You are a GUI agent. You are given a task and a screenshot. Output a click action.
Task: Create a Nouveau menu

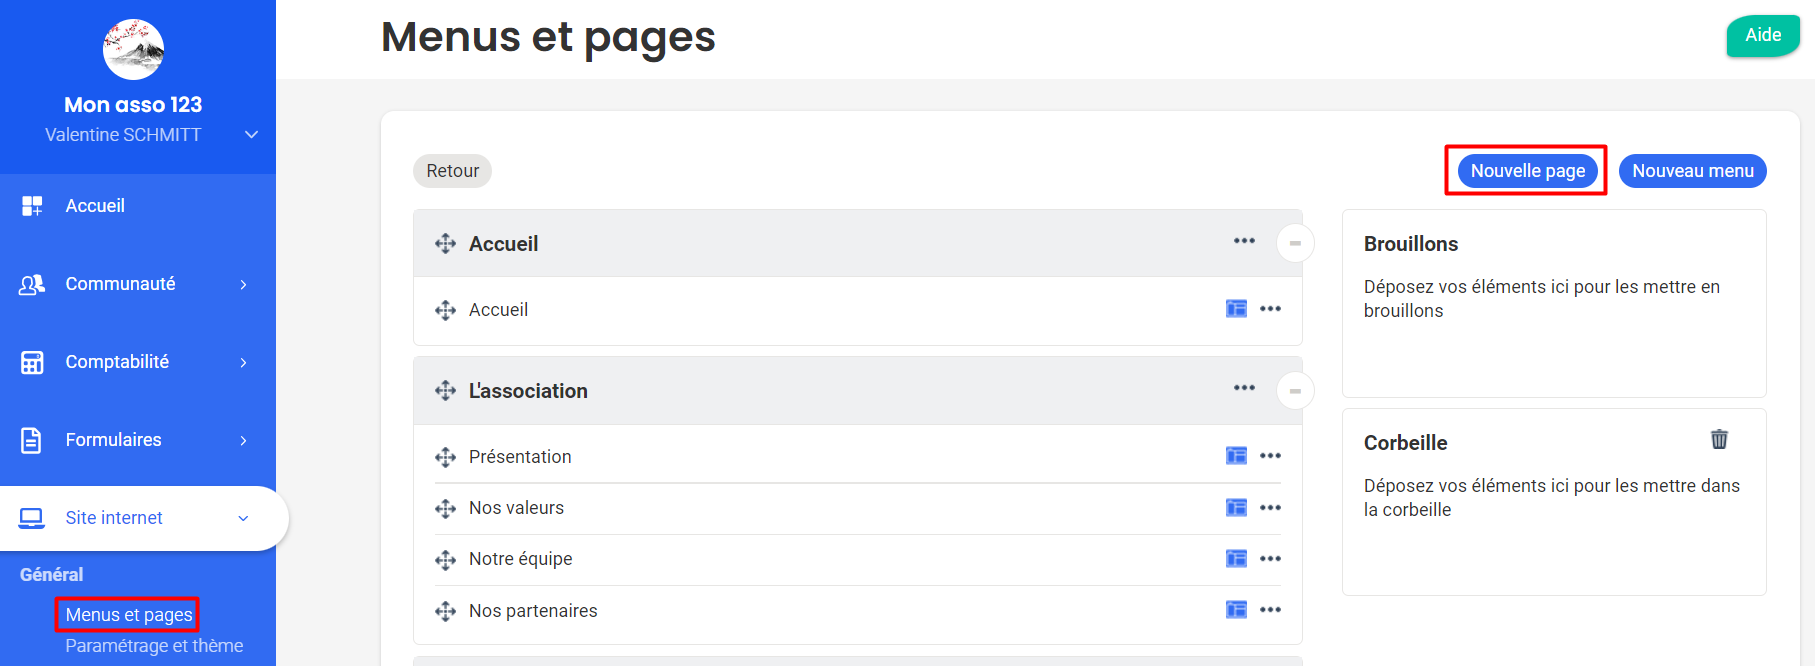pyautogui.click(x=1692, y=171)
